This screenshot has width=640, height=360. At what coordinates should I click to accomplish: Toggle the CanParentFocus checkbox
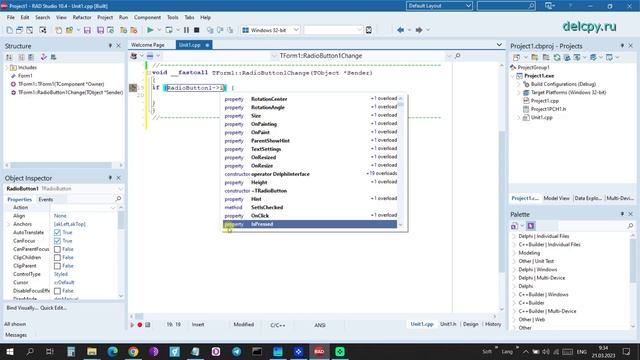(x=57, y=249)
